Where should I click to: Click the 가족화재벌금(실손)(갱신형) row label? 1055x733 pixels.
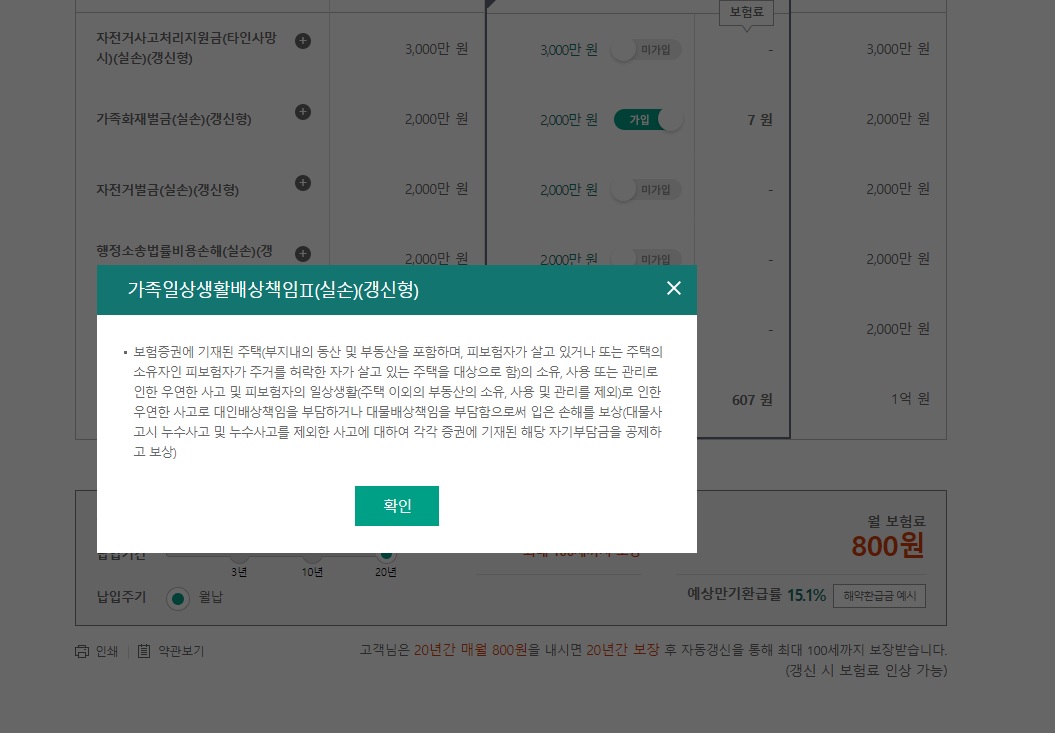[x=174, y=119]
